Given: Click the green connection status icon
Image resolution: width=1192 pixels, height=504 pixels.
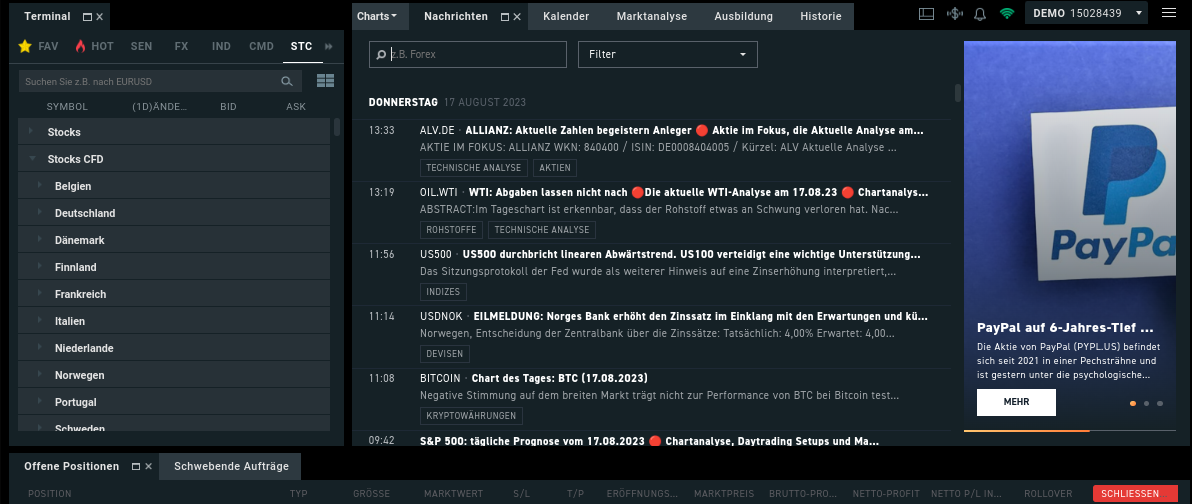Looking at the screenshot, I should [1007, 14].
